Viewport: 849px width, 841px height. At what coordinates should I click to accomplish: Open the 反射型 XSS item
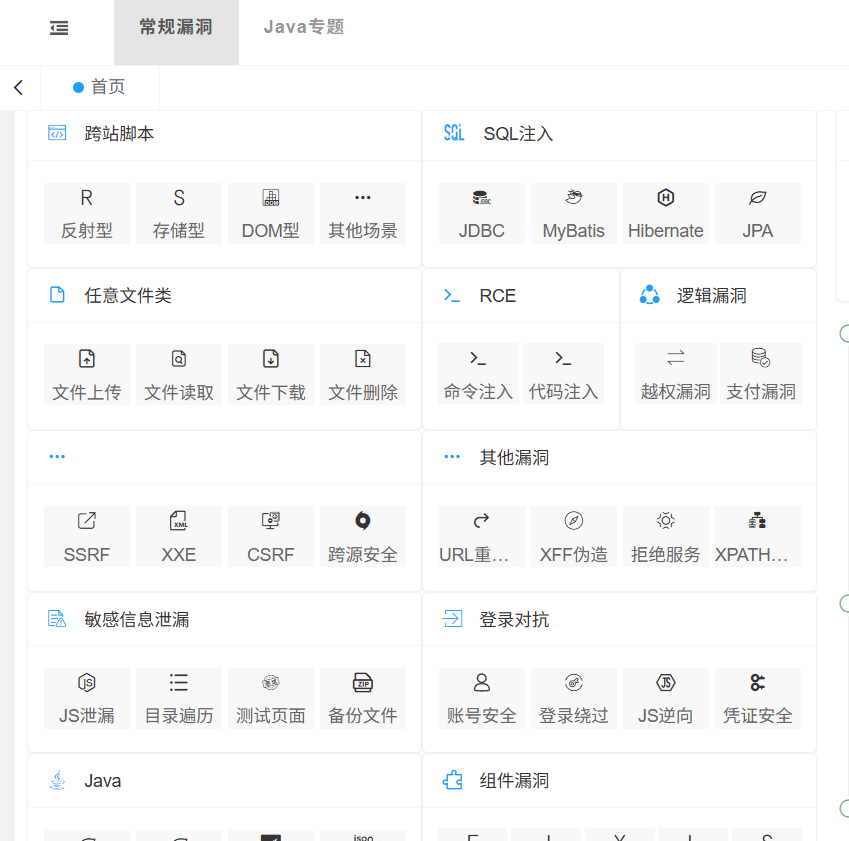pos(87,213)
